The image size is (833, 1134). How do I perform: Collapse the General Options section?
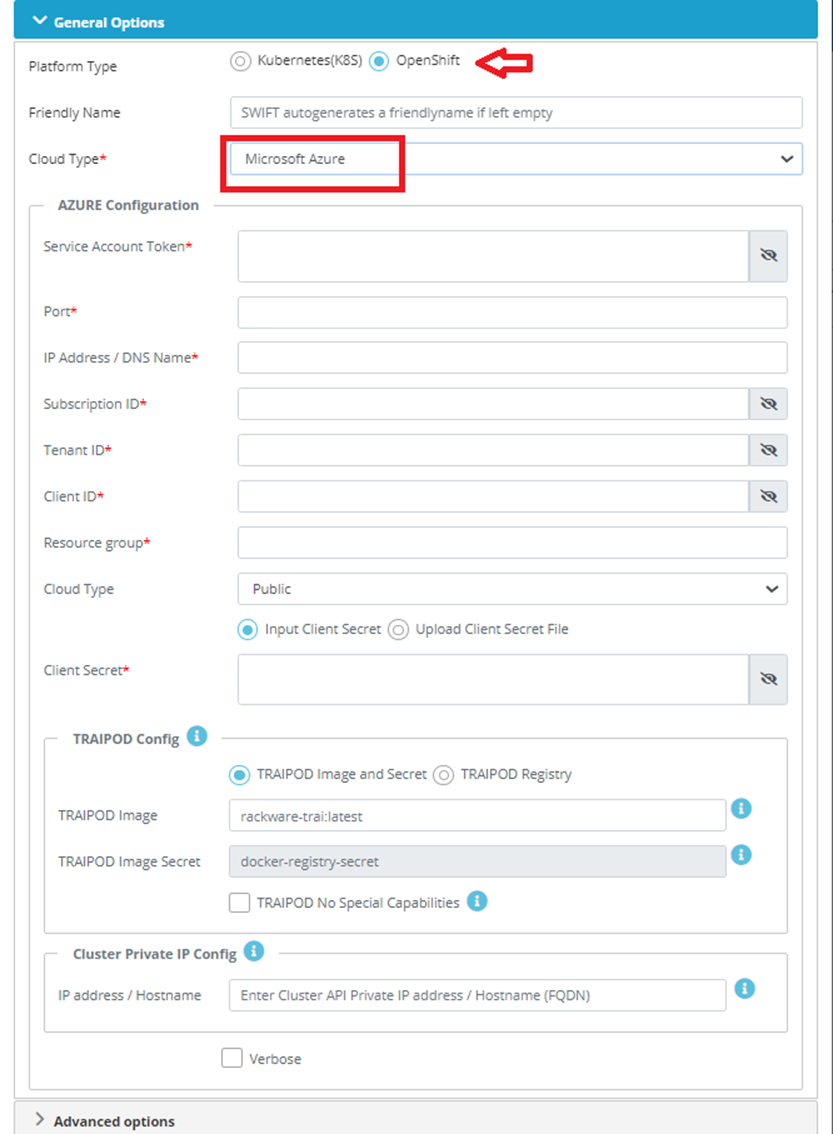click(416, 20)
